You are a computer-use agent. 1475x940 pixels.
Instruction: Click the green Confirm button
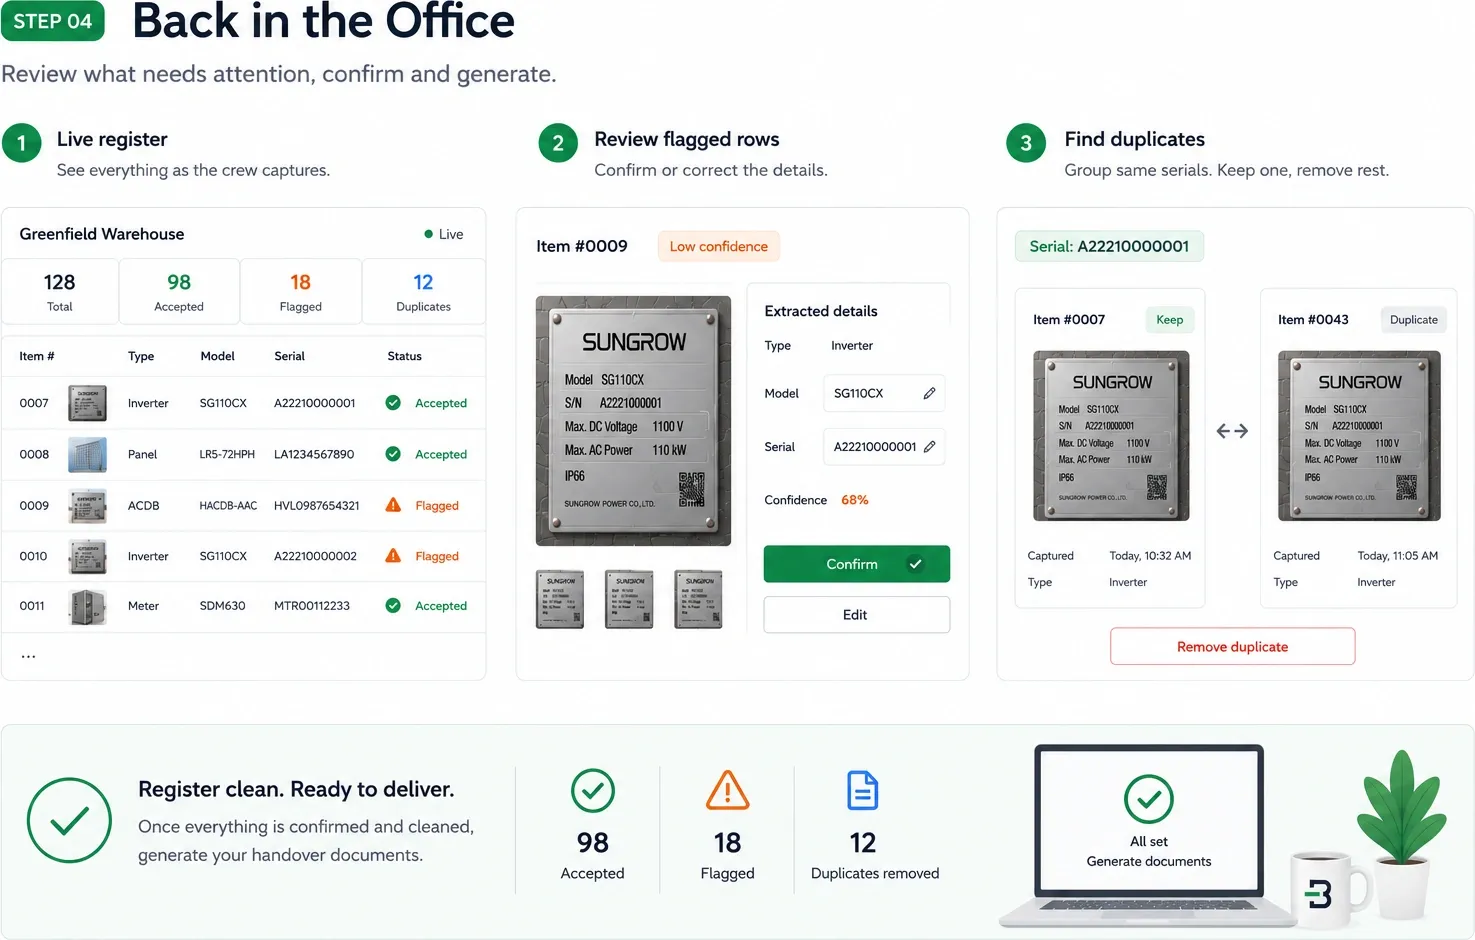coord(856,564)
